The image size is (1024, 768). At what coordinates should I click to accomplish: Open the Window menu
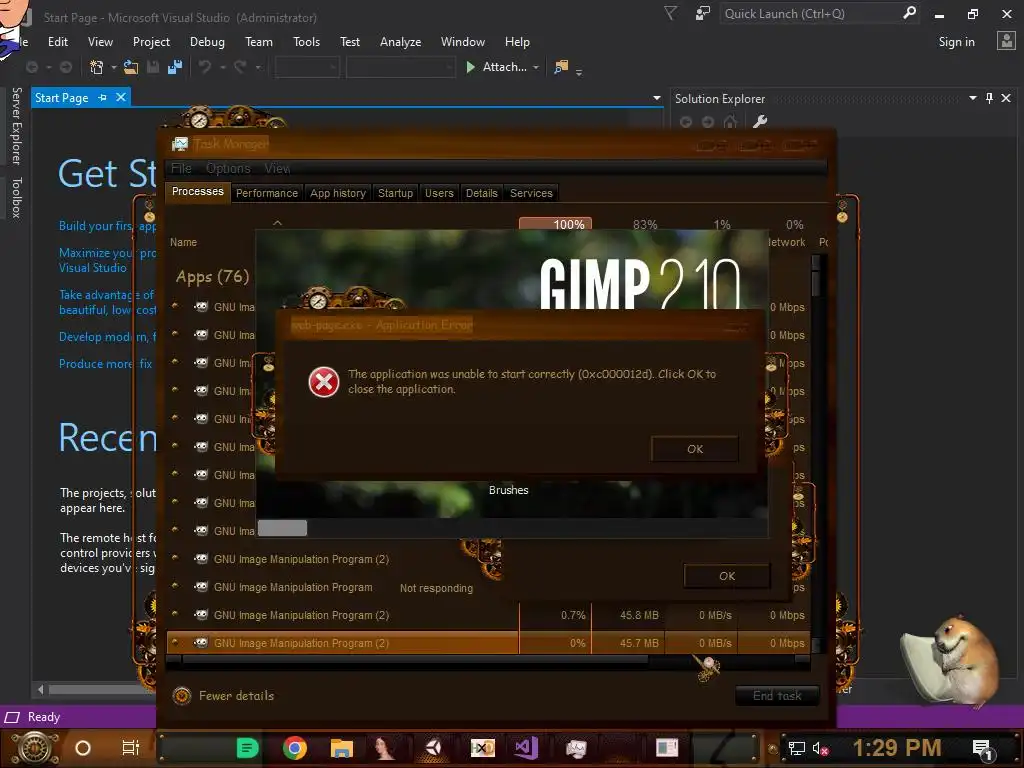tap(462, 42)
